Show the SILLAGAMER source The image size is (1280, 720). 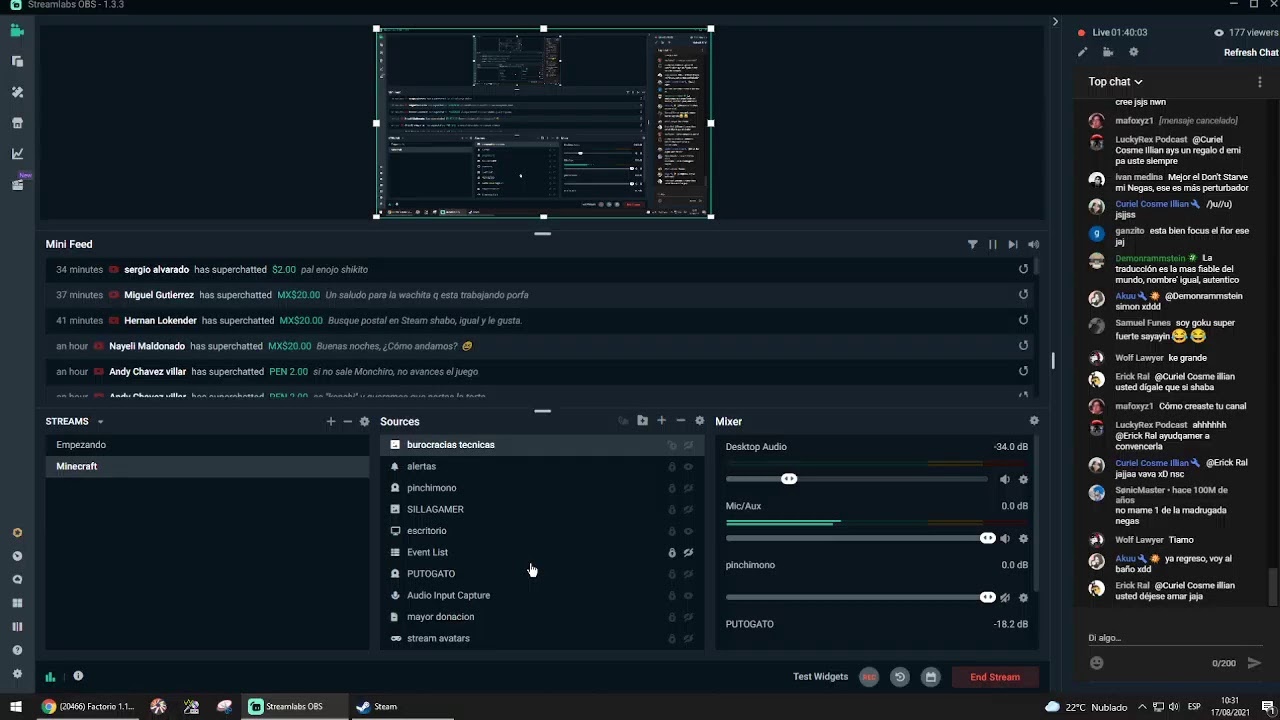click(688, 510)
